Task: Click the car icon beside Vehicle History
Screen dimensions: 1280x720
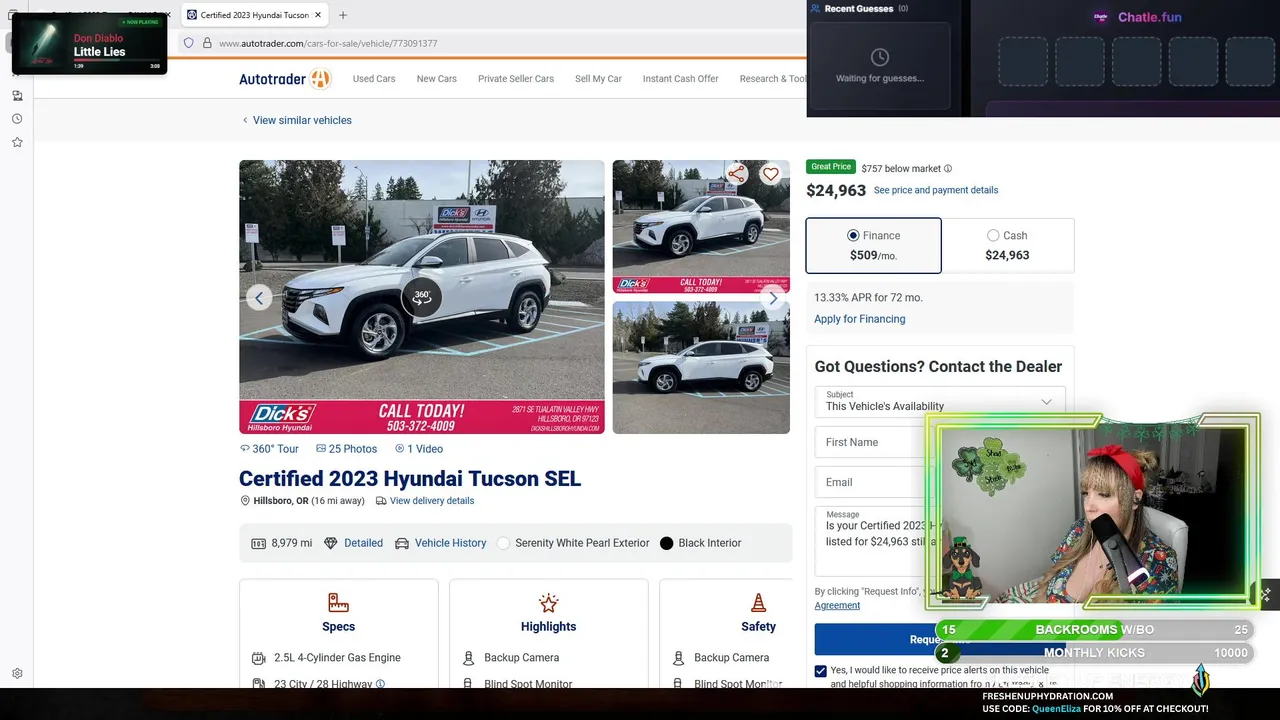Action: pos(401,543)
